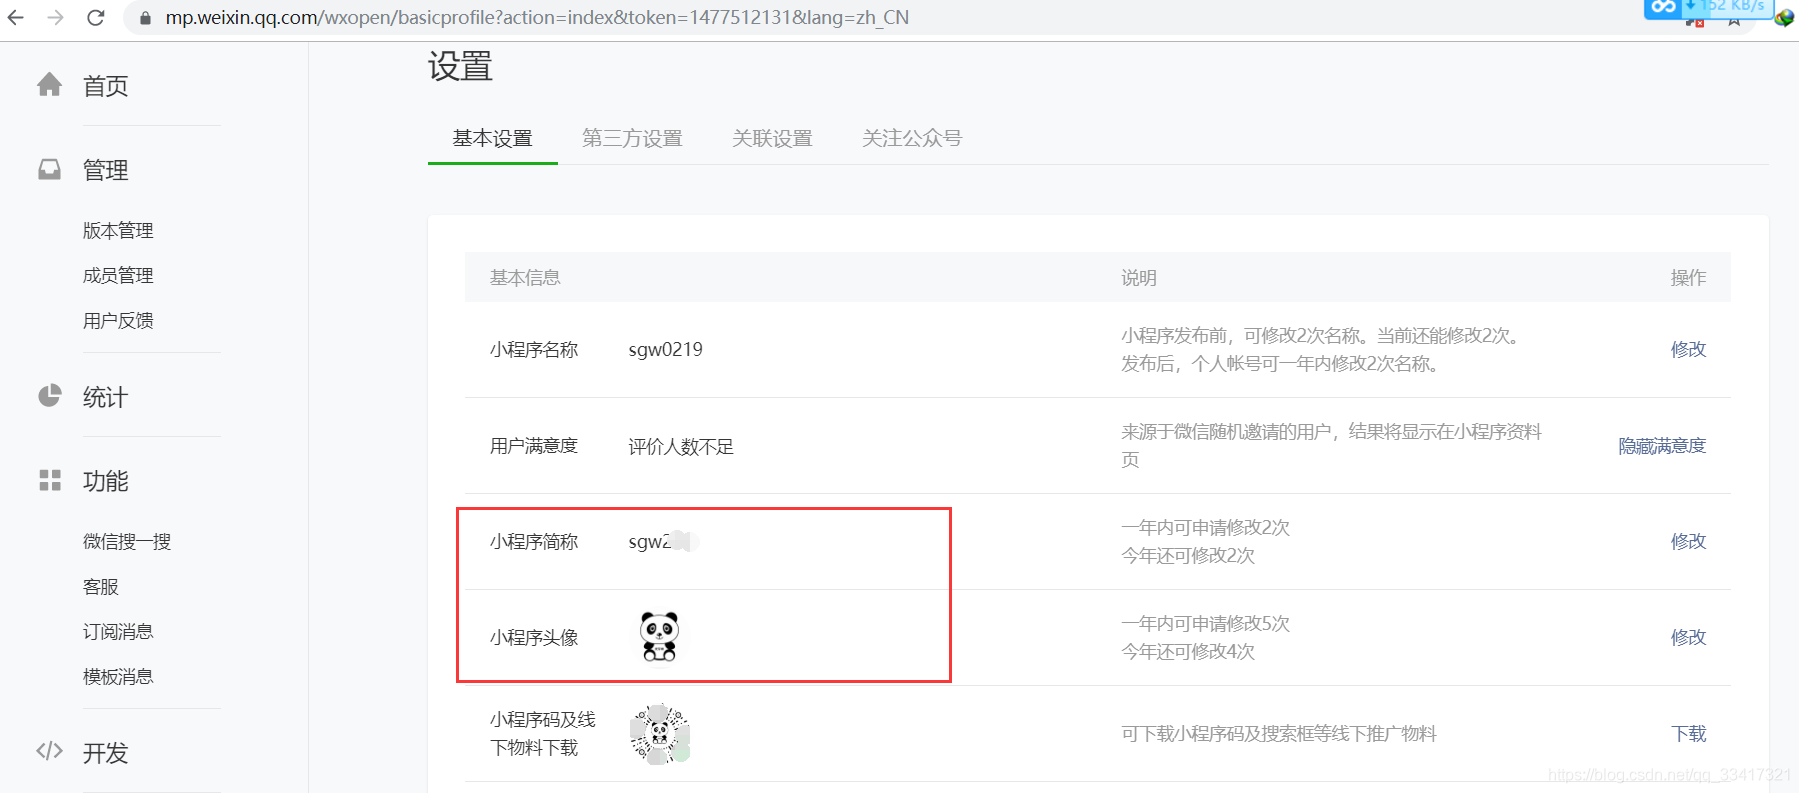Click the browser address bar URL
The width and height of the screenshot is (1799, 793).
[537, 18]
